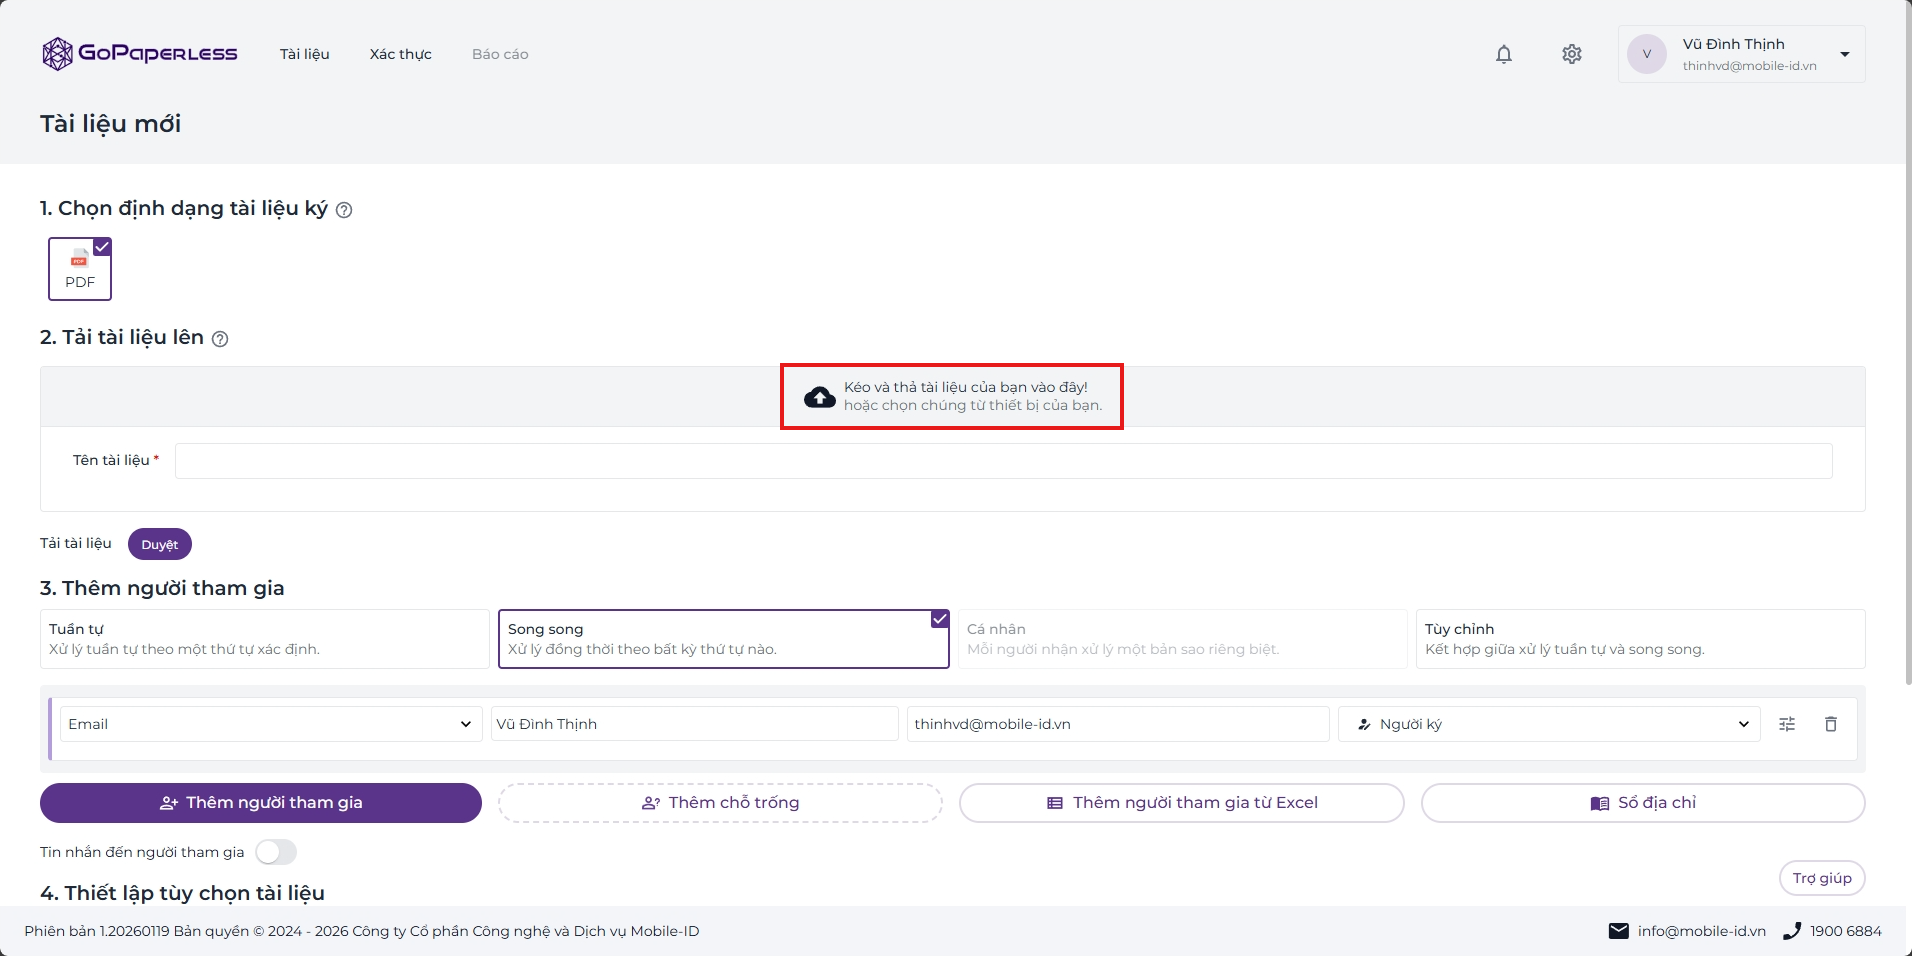
Task: Click help icon beside Tải tài liệu lên
Action: tap(220, 339)
